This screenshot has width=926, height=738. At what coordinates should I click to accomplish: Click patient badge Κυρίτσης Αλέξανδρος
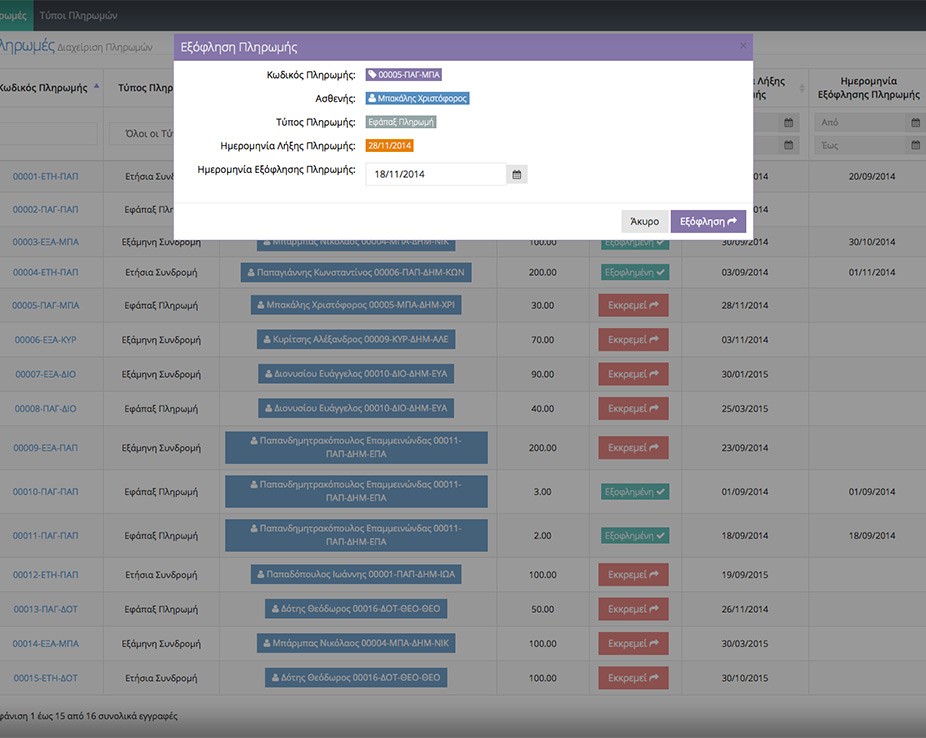tap(356, 339)
